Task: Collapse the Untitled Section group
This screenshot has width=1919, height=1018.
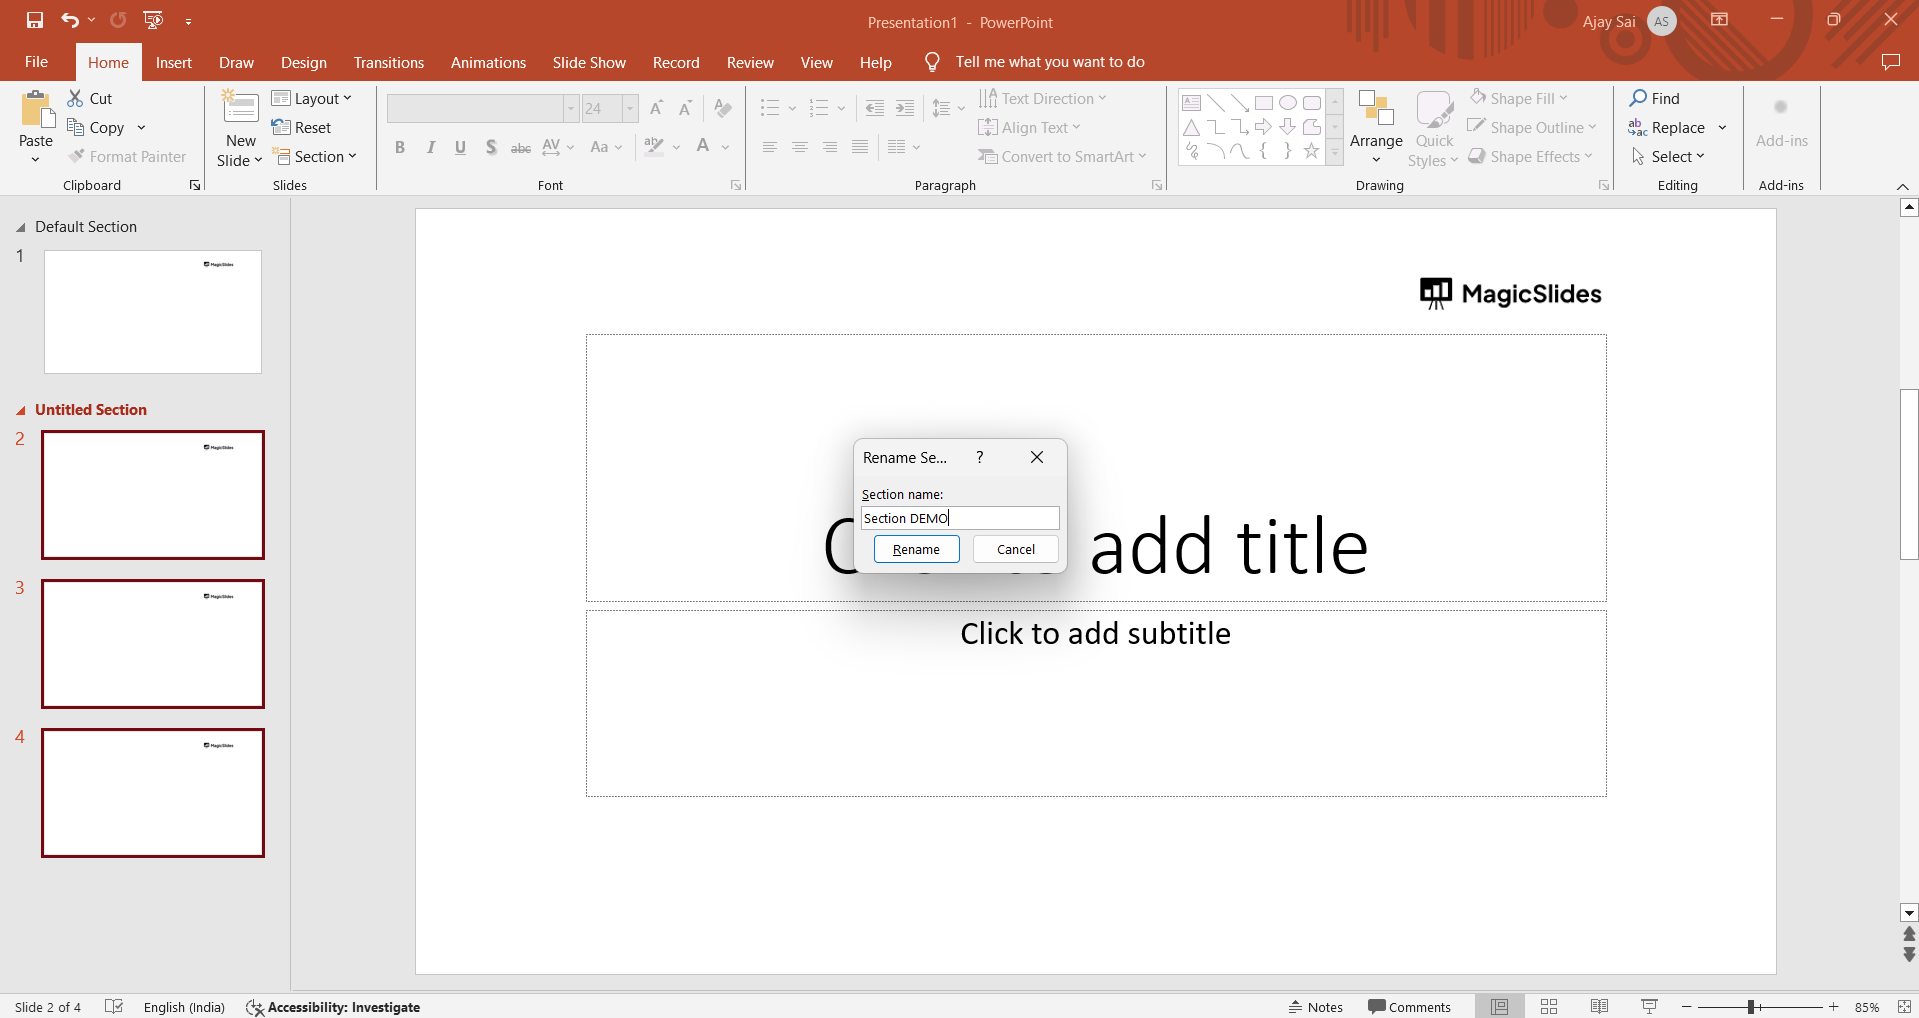Action: [x=21, y=411]
